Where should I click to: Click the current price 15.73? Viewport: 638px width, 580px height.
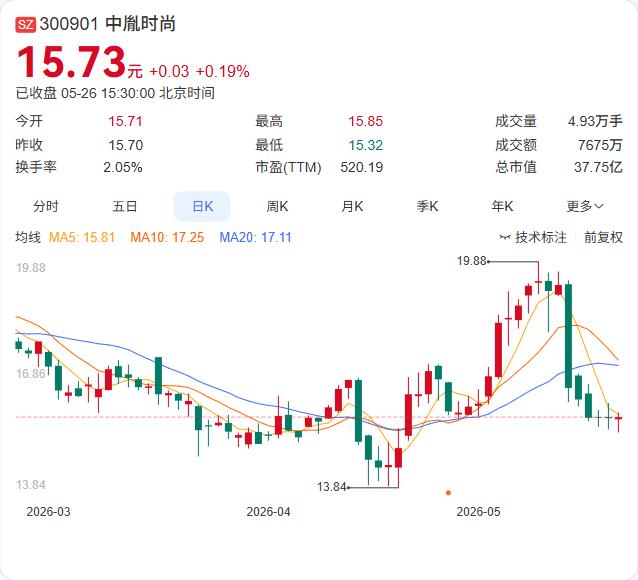coord(71,62)
